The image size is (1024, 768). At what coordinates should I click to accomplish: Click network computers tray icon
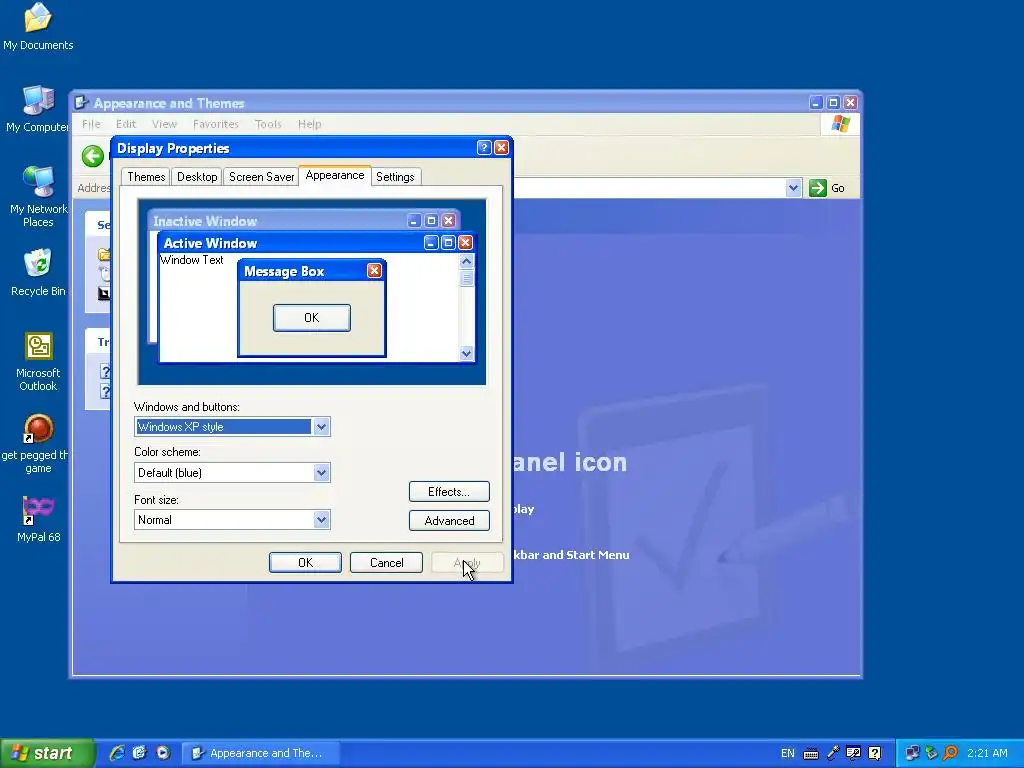coord(912,753)
